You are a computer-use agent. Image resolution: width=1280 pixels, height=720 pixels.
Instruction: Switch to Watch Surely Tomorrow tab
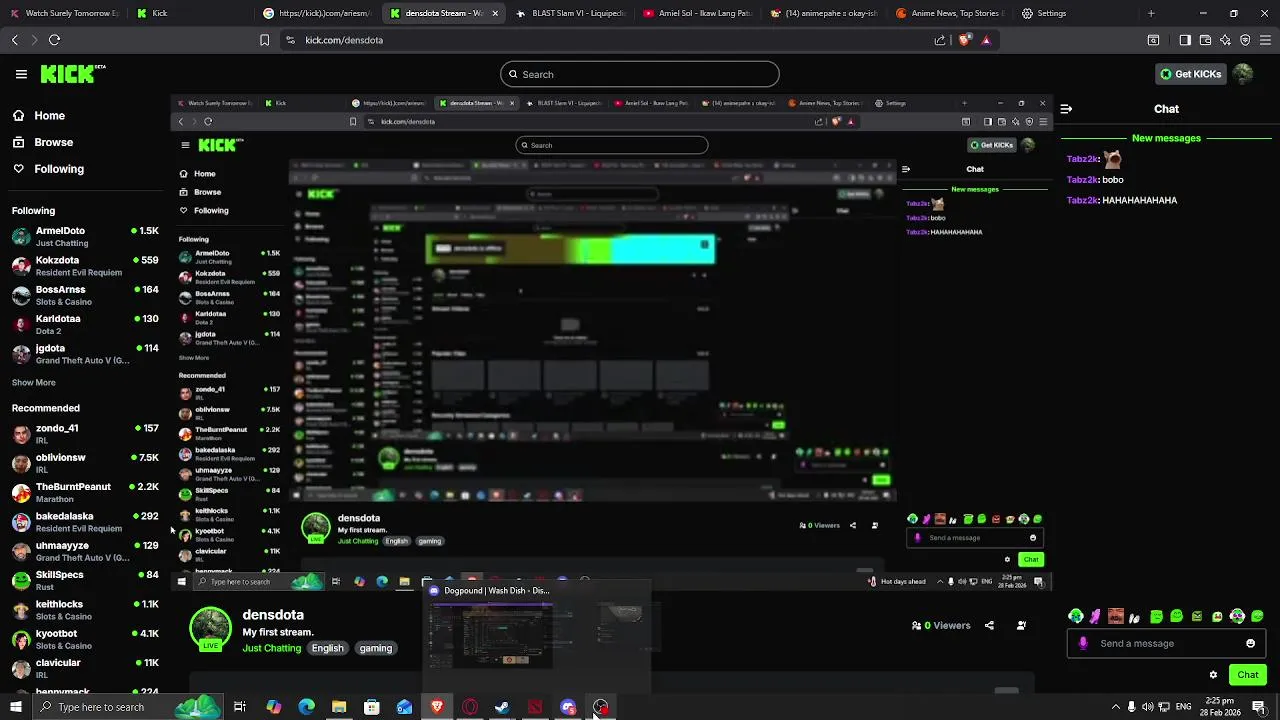(66, 13)
